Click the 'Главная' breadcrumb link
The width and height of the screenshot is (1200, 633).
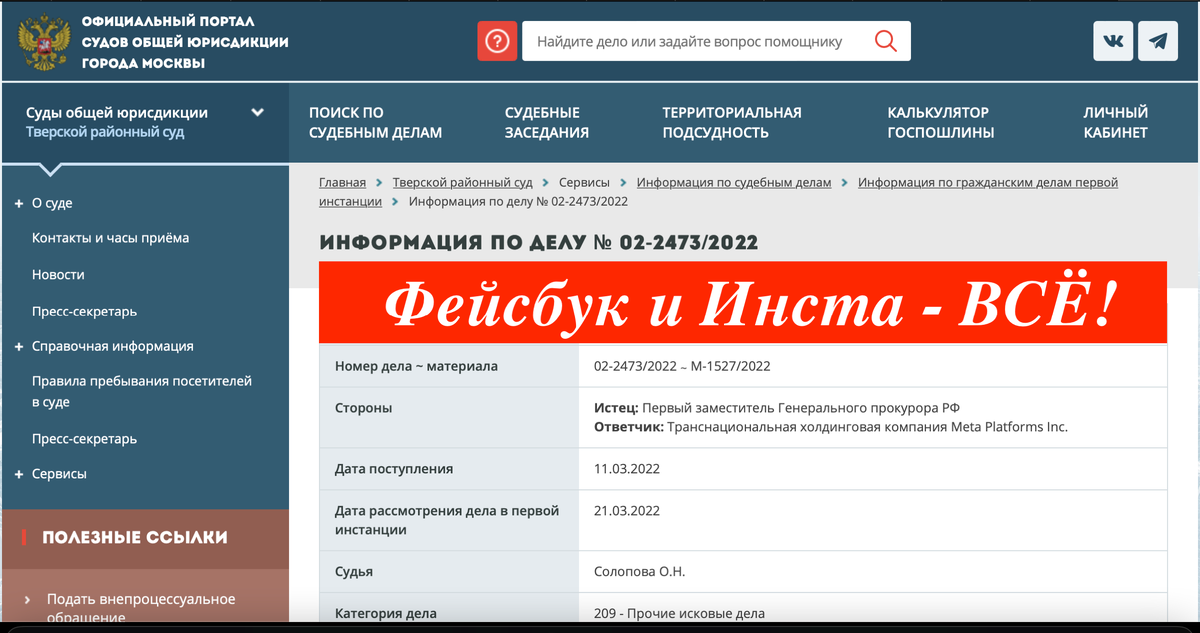[343, 182]
